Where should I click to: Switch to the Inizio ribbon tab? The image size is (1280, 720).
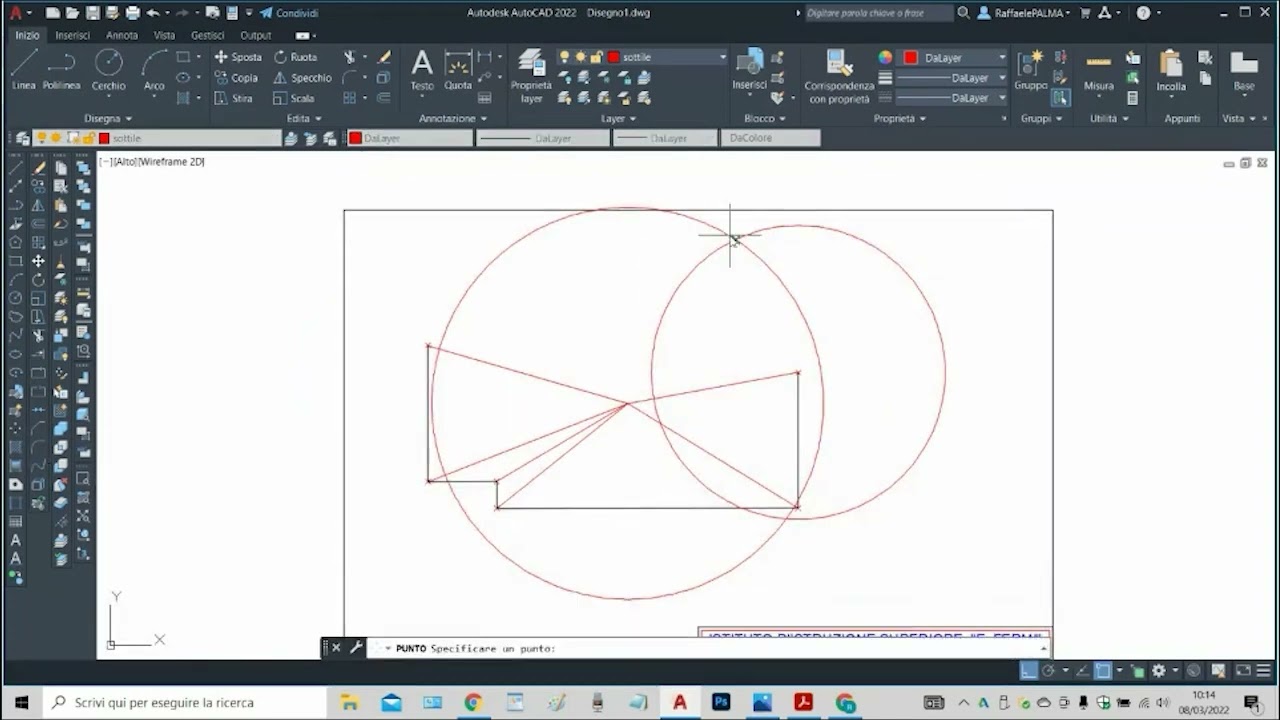tap(27, 35)
